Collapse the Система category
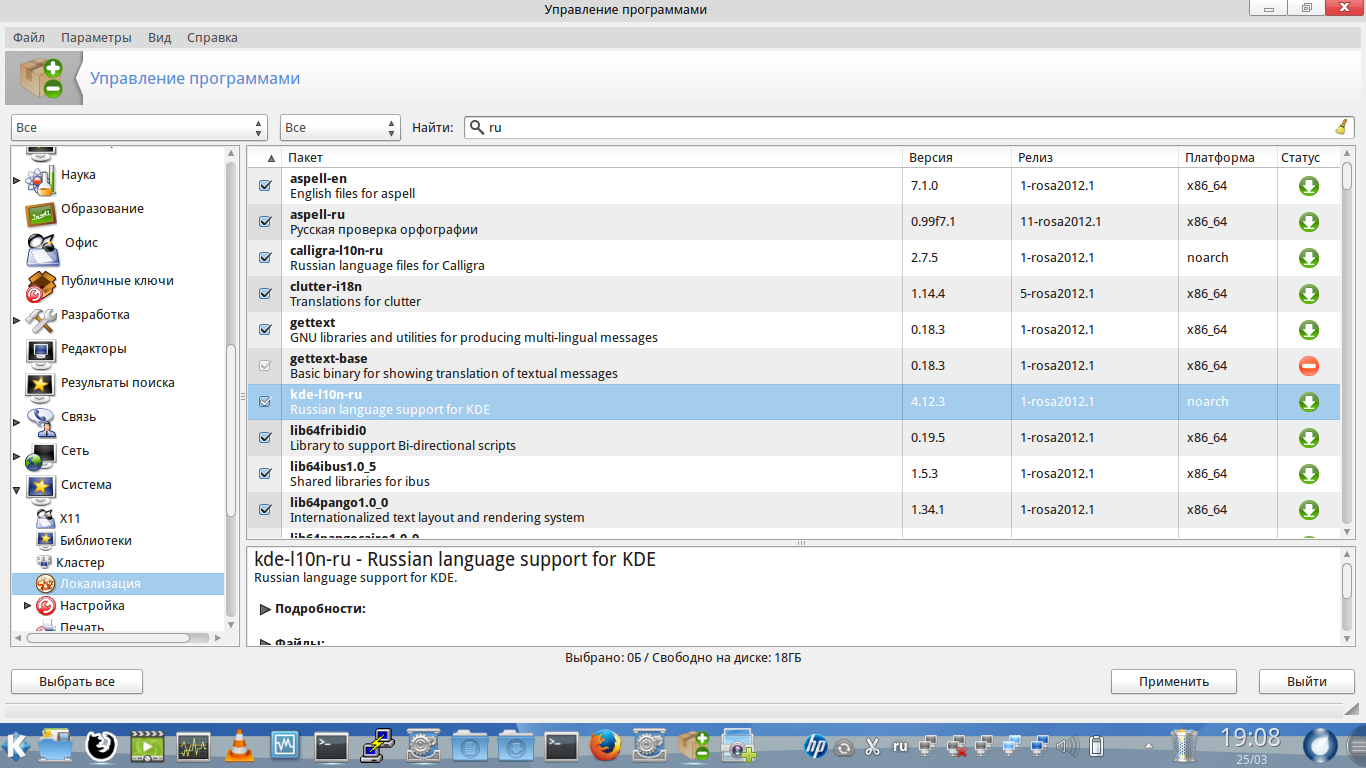Screen dimensions: 1366x768 [x=16, y=491]
